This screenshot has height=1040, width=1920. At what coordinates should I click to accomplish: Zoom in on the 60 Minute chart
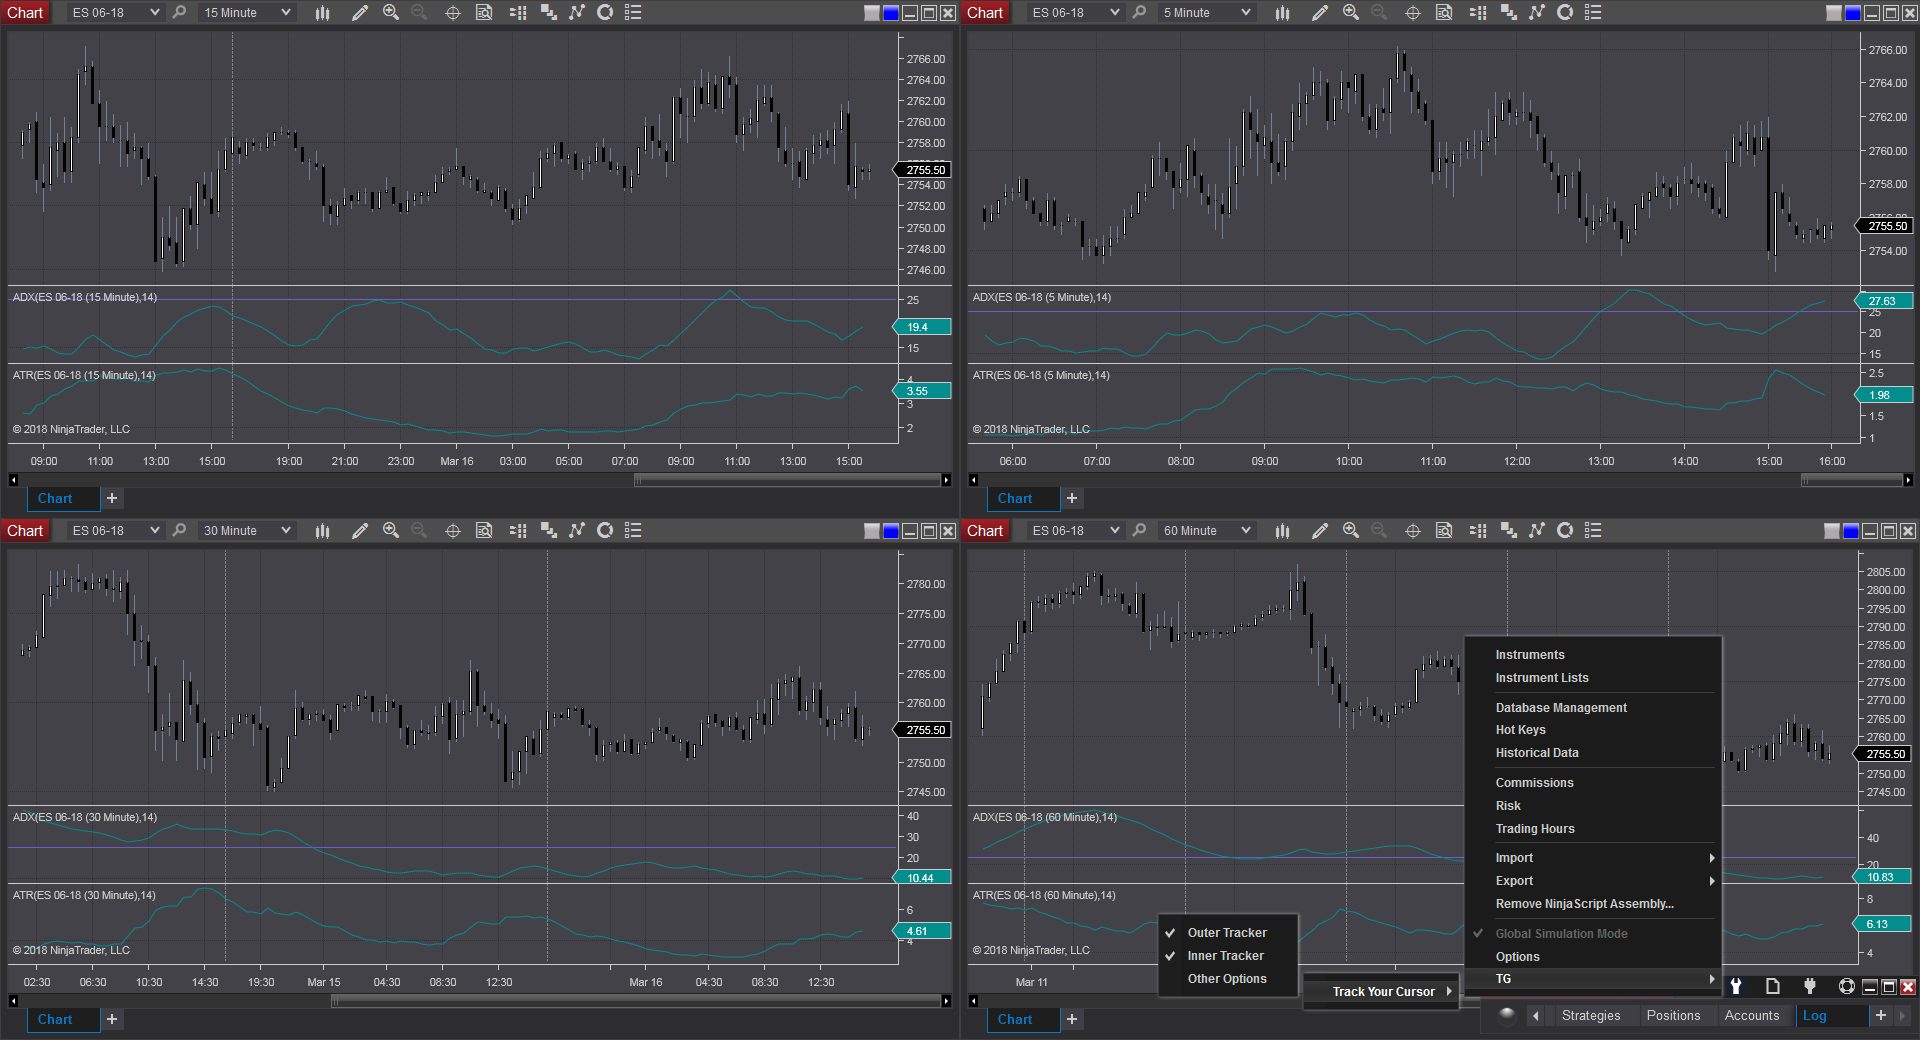tap(1351, 530)
